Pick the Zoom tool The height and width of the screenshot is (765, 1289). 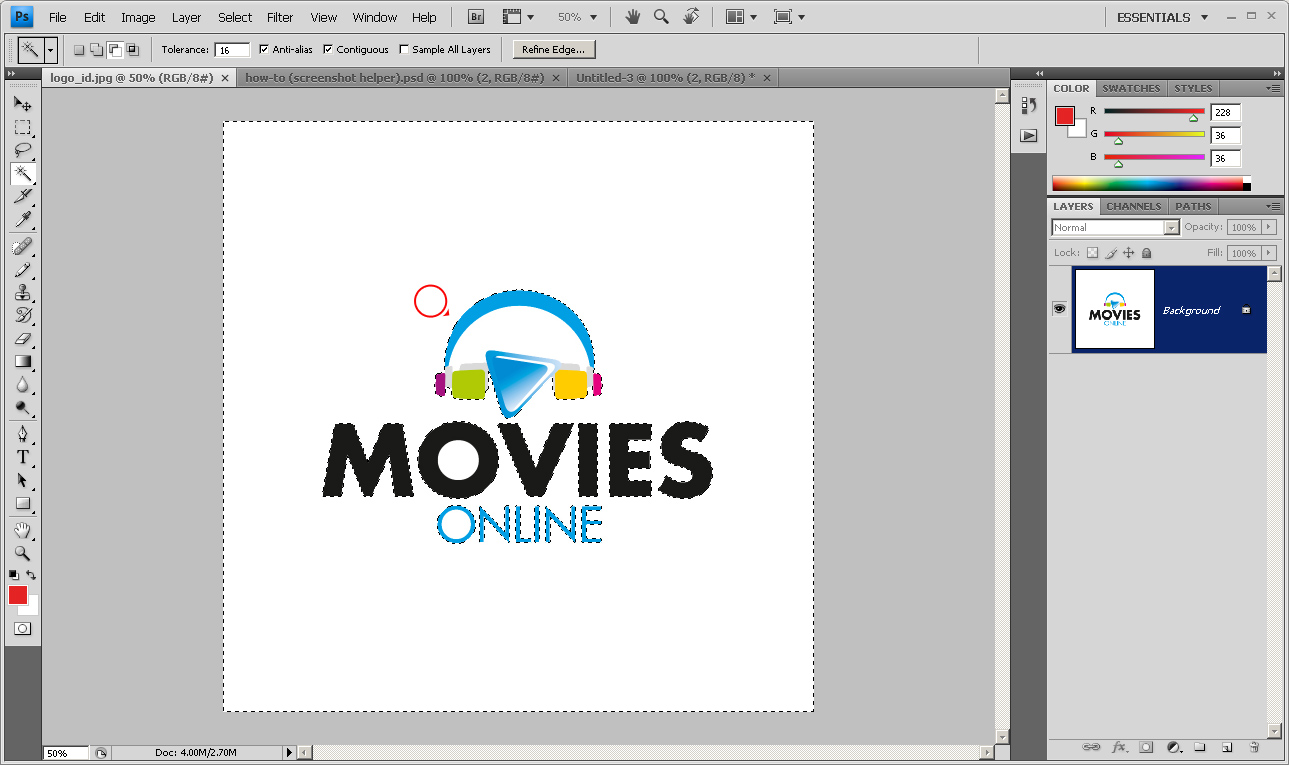tap(23, 553)
